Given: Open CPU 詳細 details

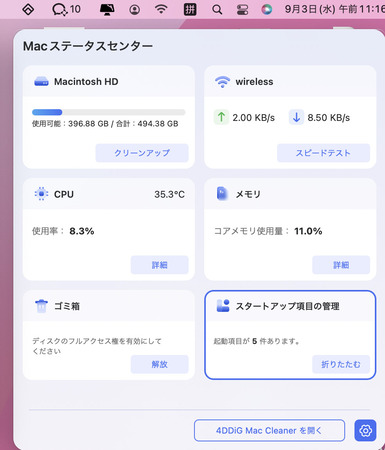Looking at the screenshot, I should tap(159, 265).
